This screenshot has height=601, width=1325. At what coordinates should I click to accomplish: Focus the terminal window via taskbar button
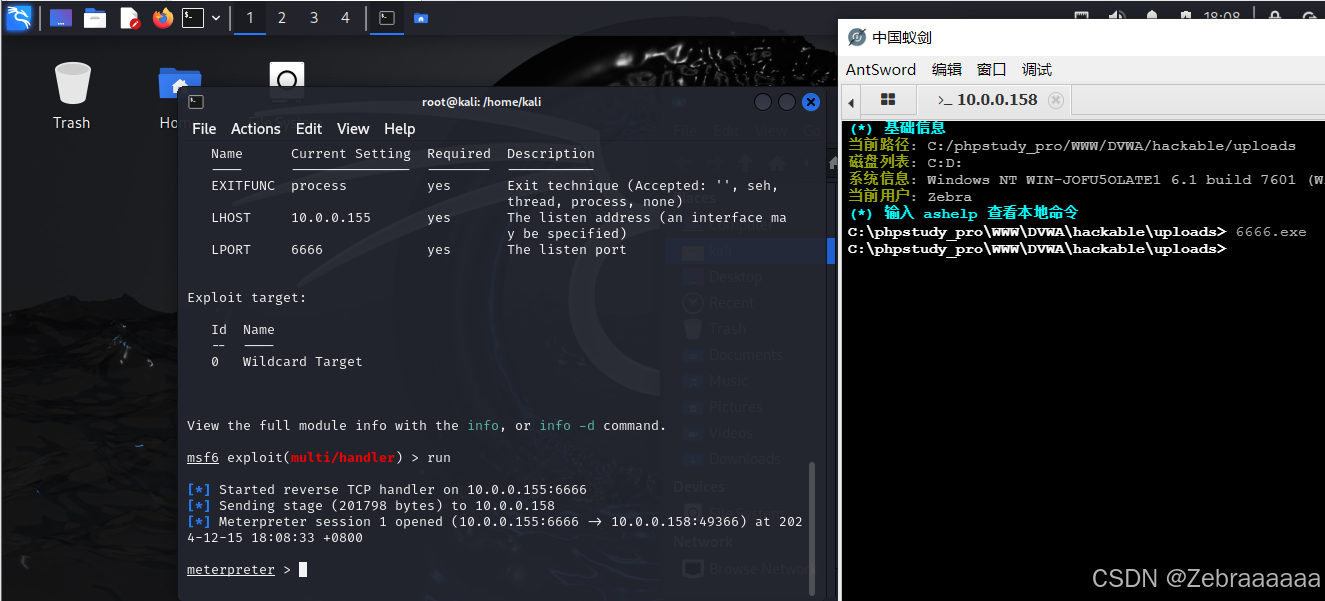point(386,18)
